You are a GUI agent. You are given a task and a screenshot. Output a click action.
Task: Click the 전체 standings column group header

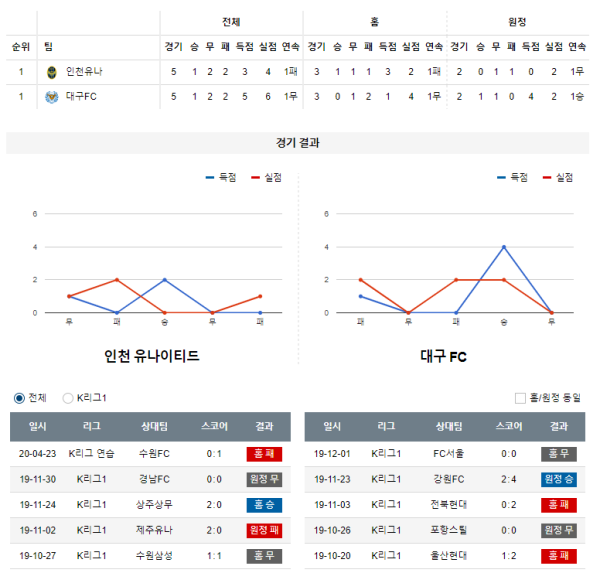[x=232, y=22]
